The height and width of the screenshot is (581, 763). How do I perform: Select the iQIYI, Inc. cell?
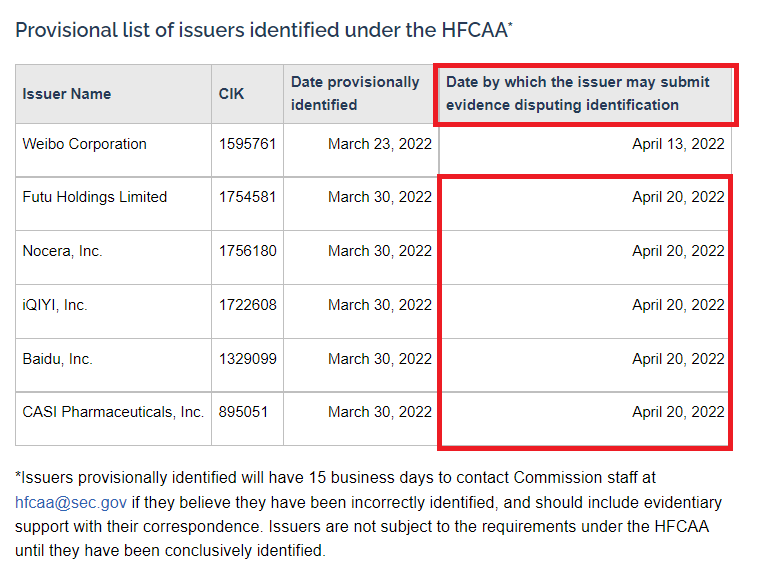click(x=55, y=305)
